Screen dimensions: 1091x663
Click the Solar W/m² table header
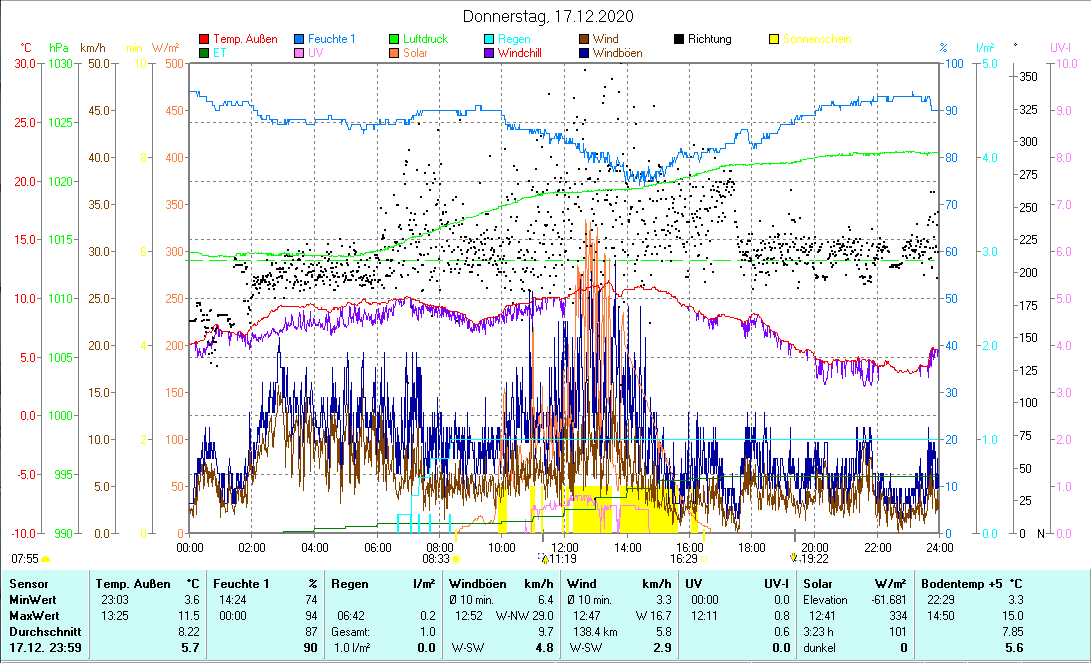pyautogui.click(x=854, y=583)
